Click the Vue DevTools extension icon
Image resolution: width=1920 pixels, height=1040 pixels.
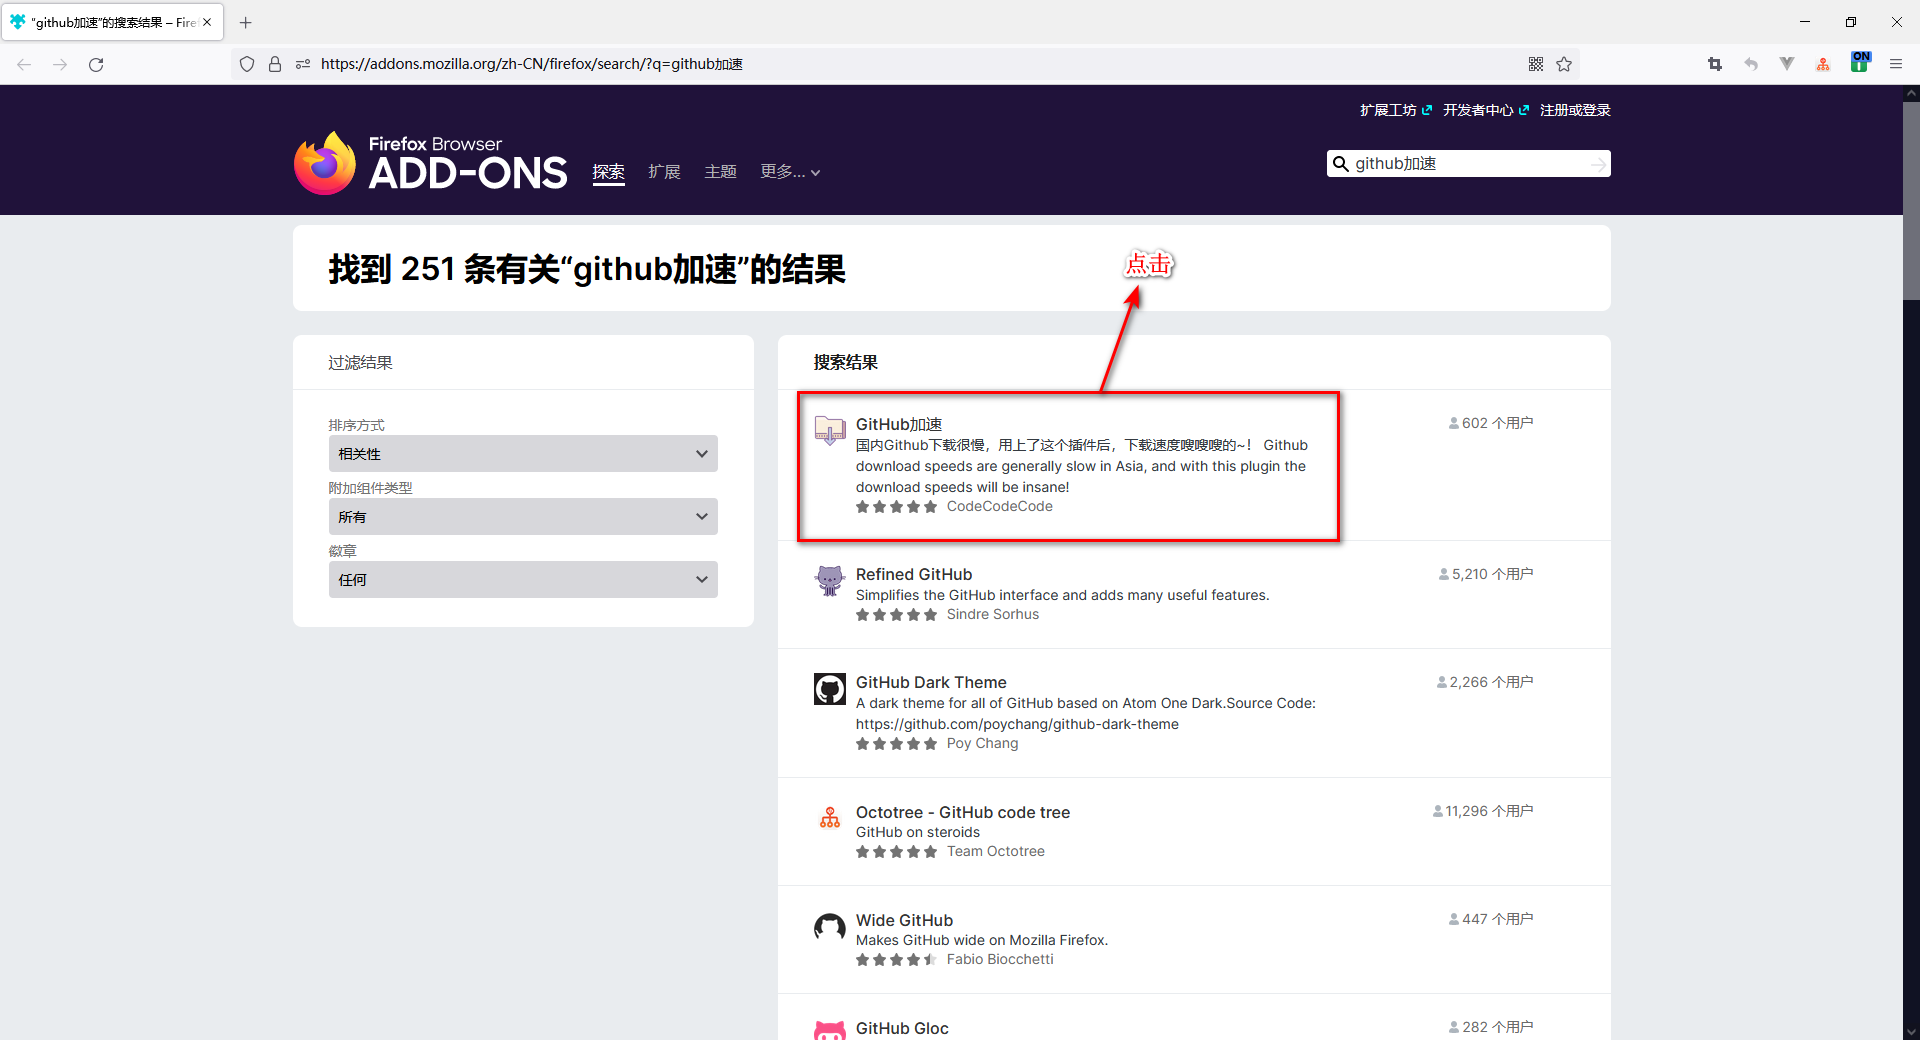coord(1787,63)
